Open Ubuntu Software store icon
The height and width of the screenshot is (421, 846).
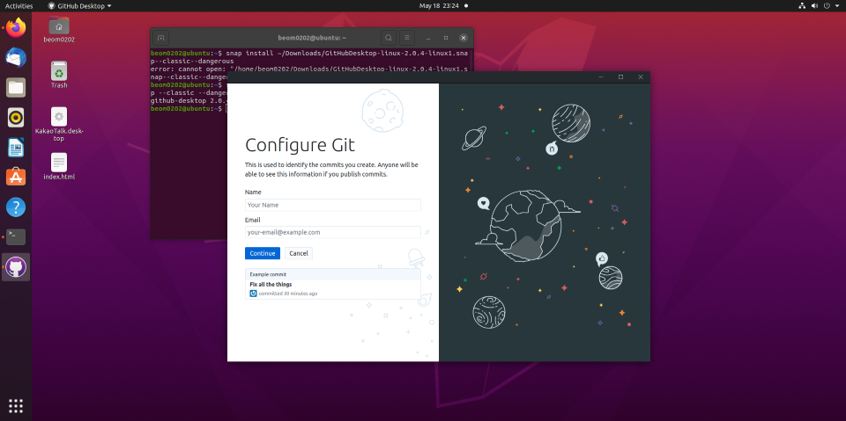coord(16,177)
